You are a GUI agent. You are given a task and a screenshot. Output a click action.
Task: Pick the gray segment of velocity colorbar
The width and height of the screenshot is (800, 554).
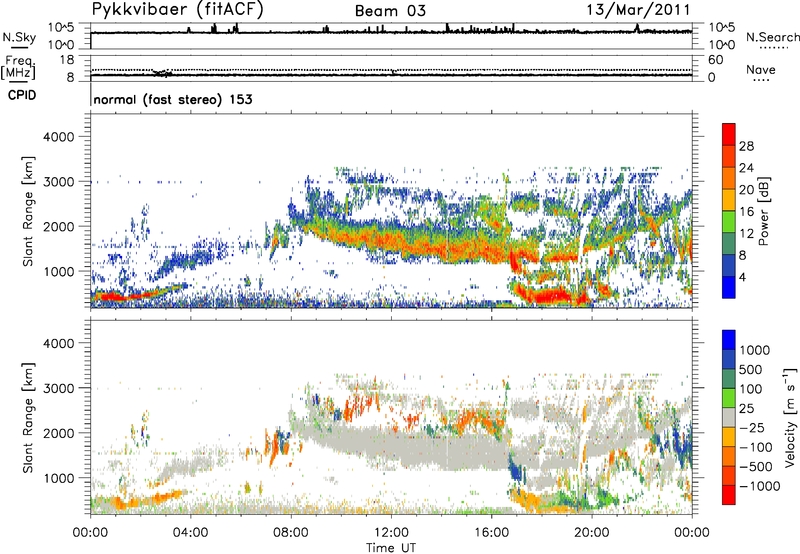pyautogui.click(x=729, y=417)
